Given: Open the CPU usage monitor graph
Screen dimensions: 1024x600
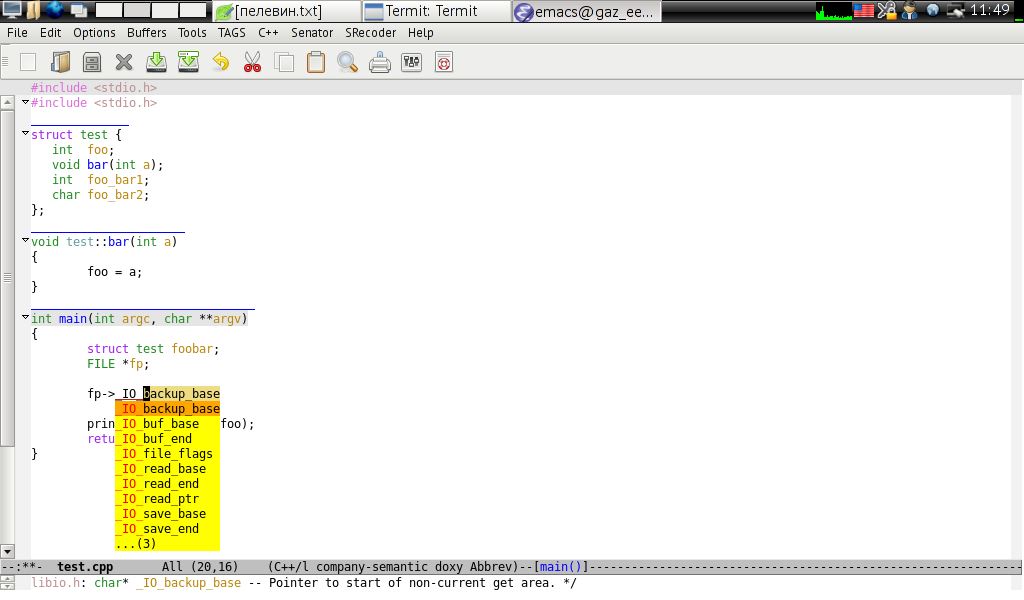Looking at the screenshot, I should click(834, 10).
